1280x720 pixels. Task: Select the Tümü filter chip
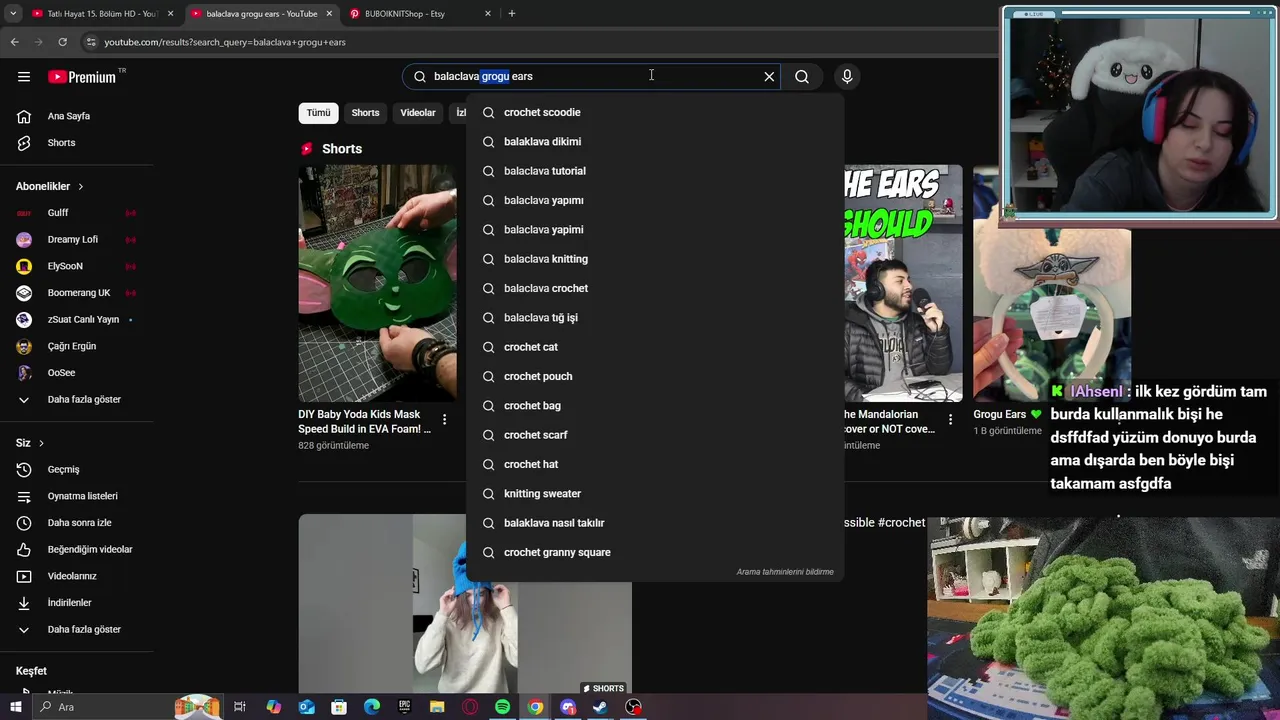coord(318,113)
